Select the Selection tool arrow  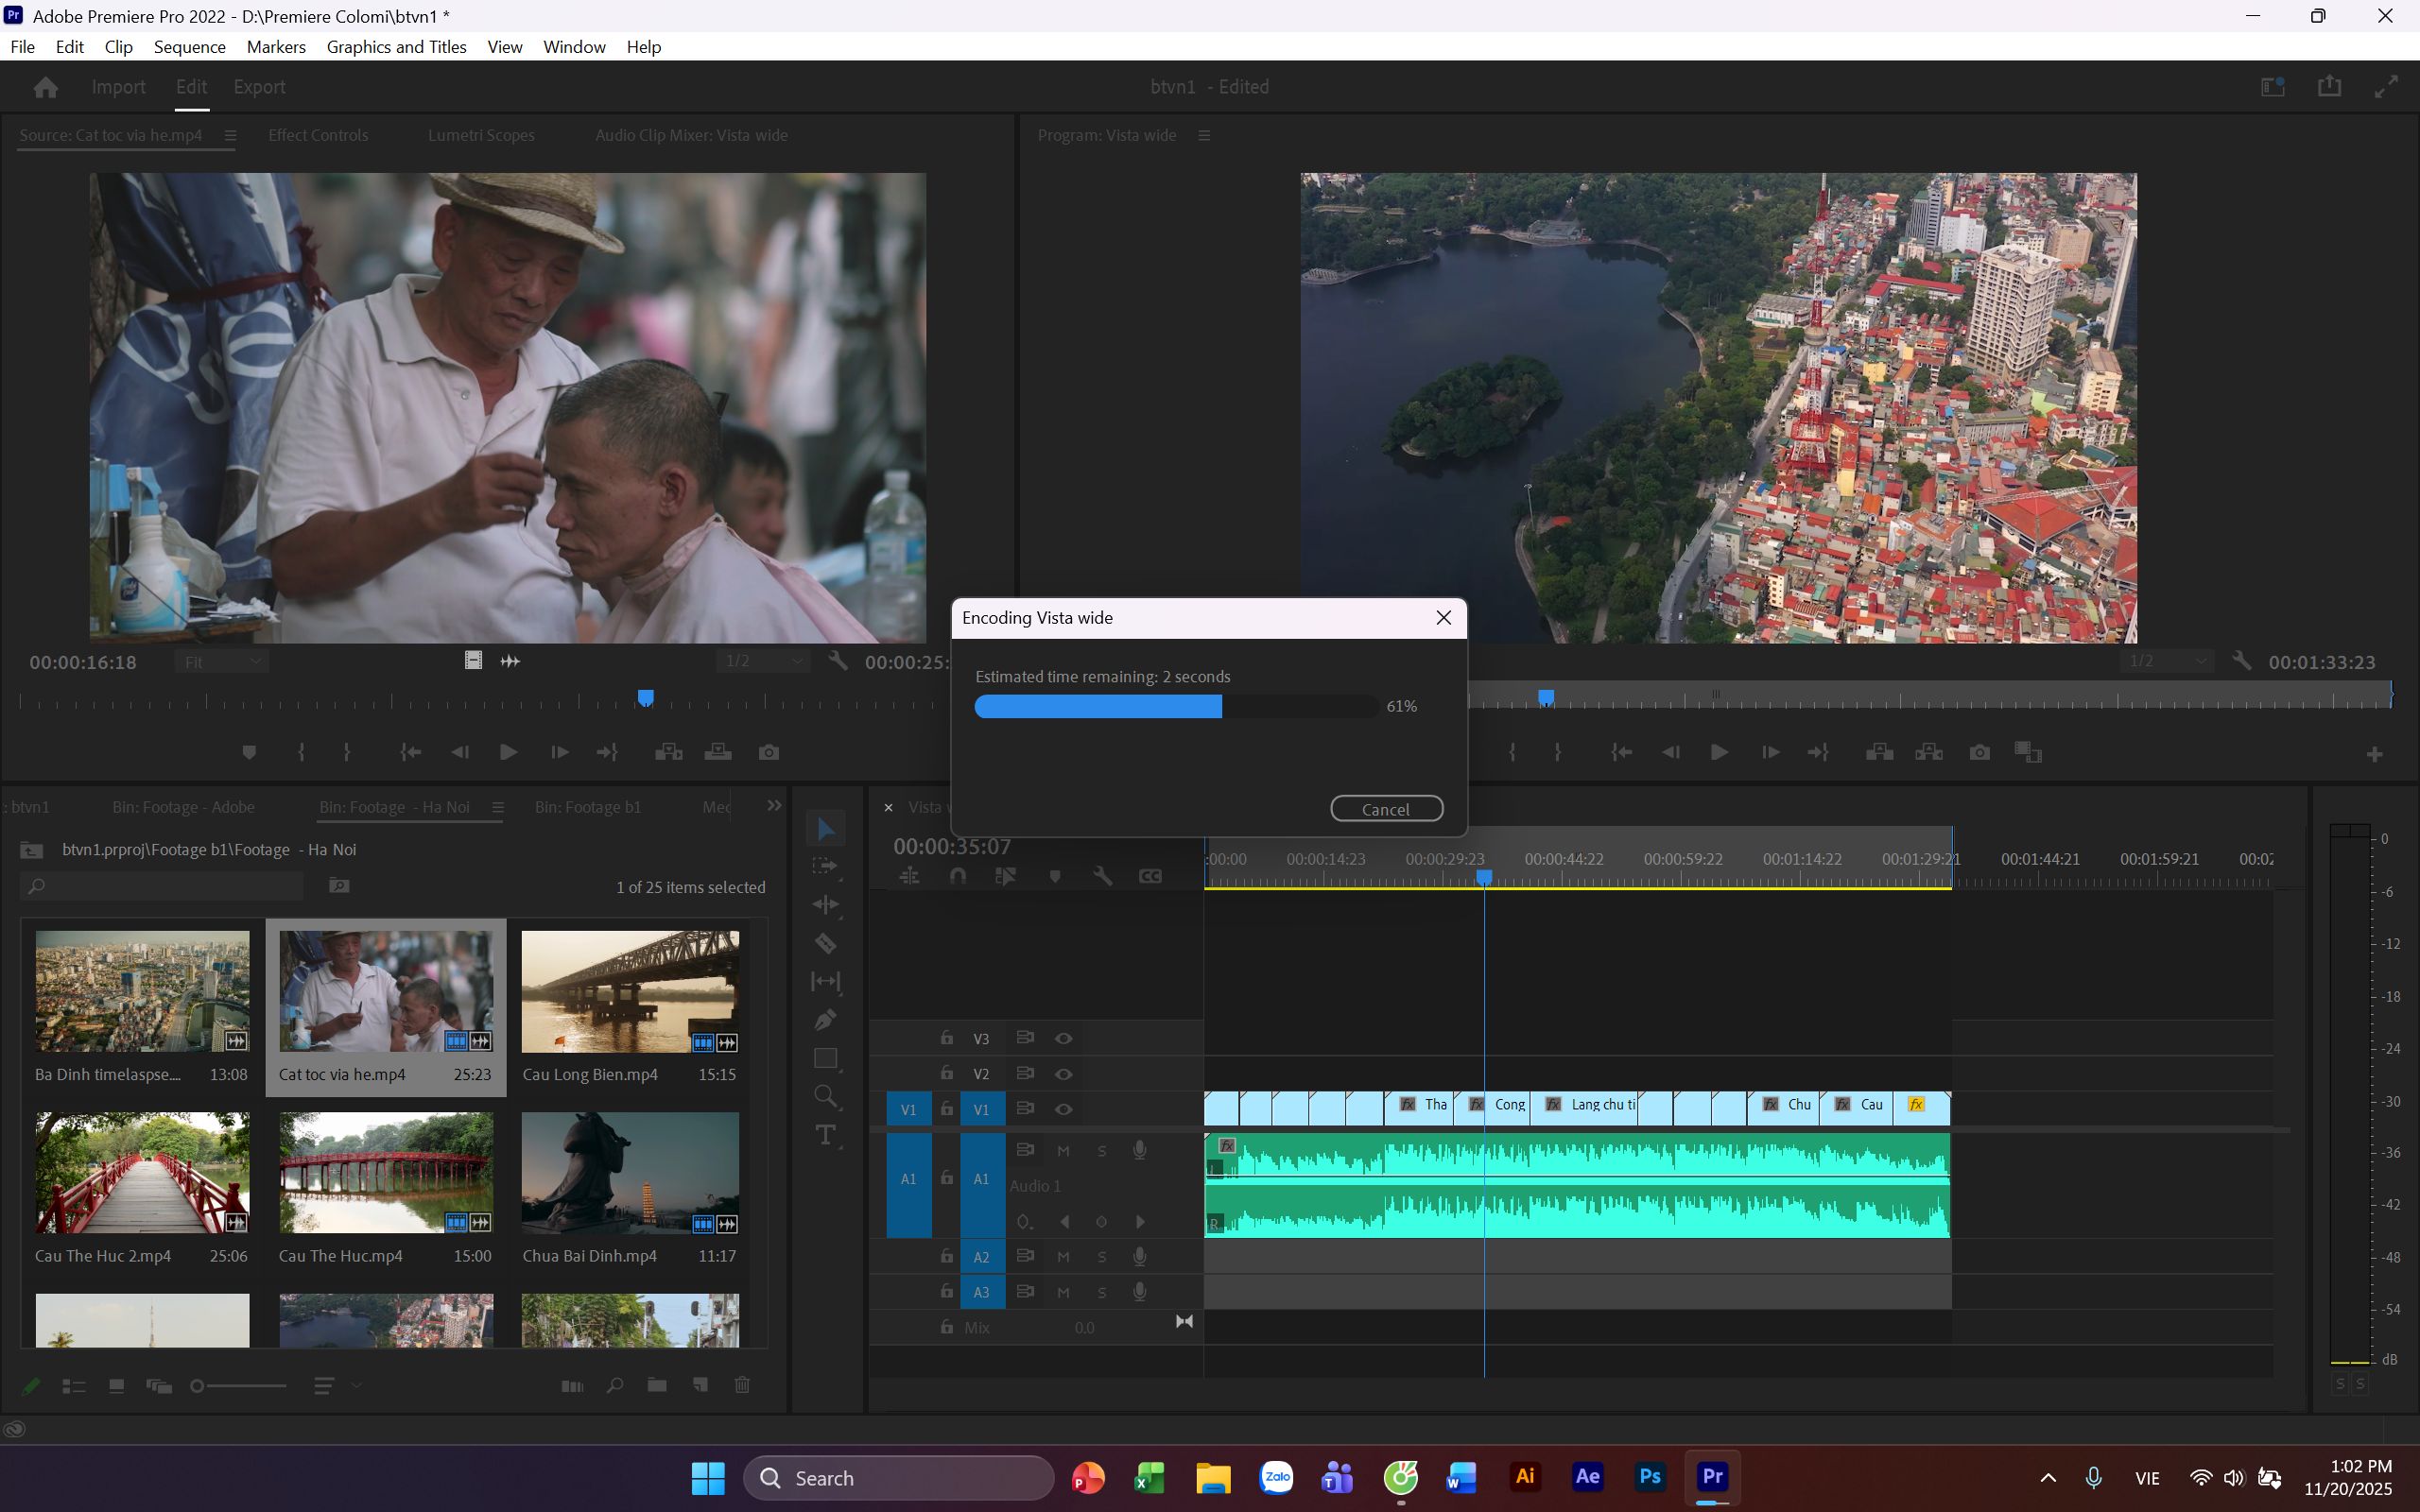(826, 829)
